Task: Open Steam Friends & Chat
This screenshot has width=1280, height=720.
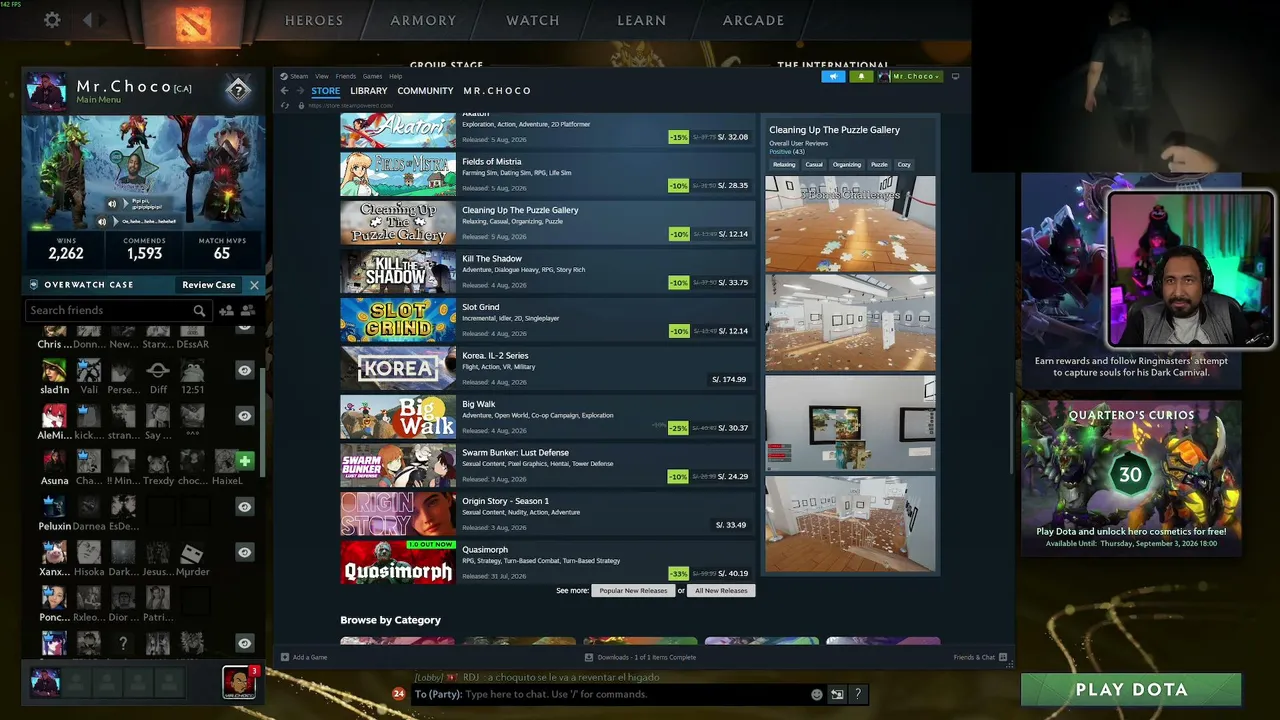Action: (980, 657)
